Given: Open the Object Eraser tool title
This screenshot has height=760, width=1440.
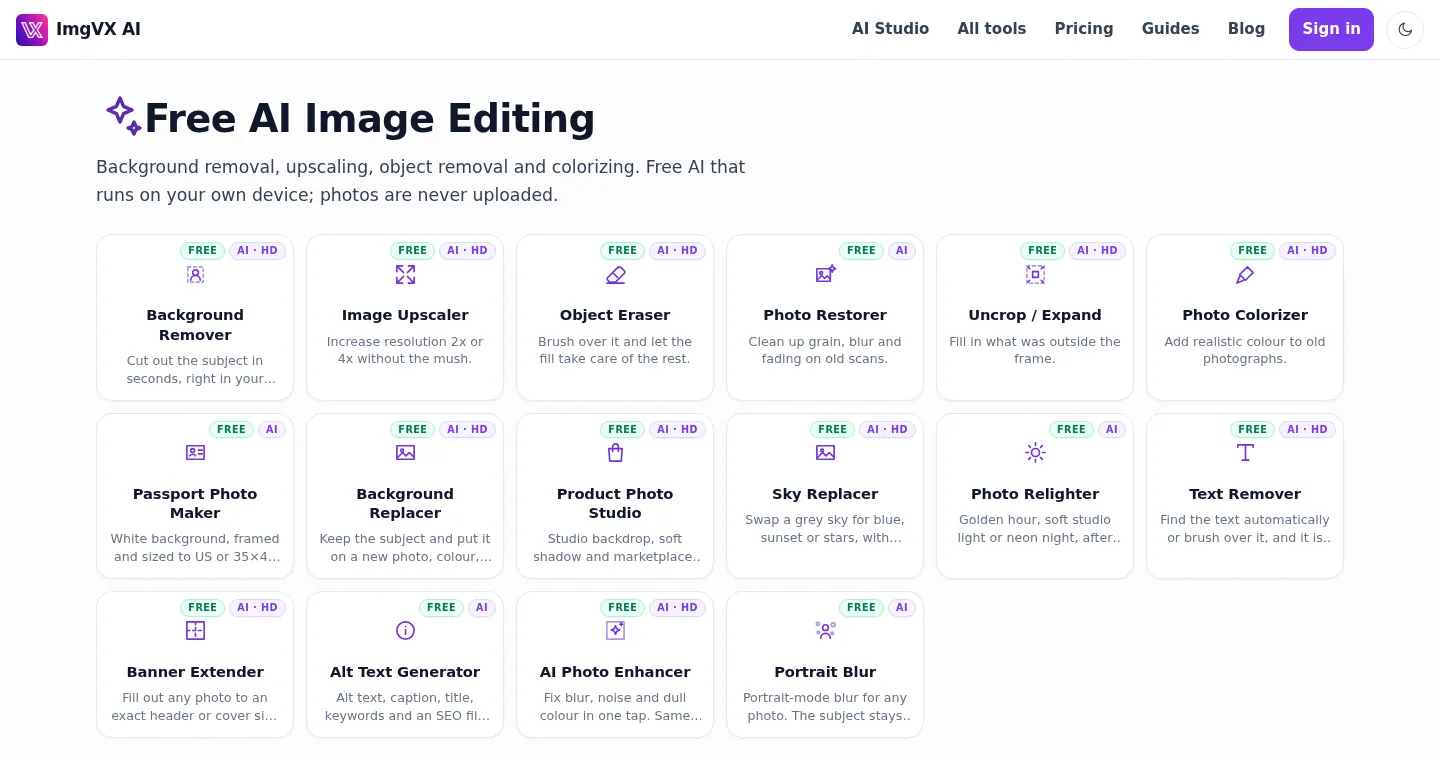Looking at the screenshot, I should tap(615, 315).
